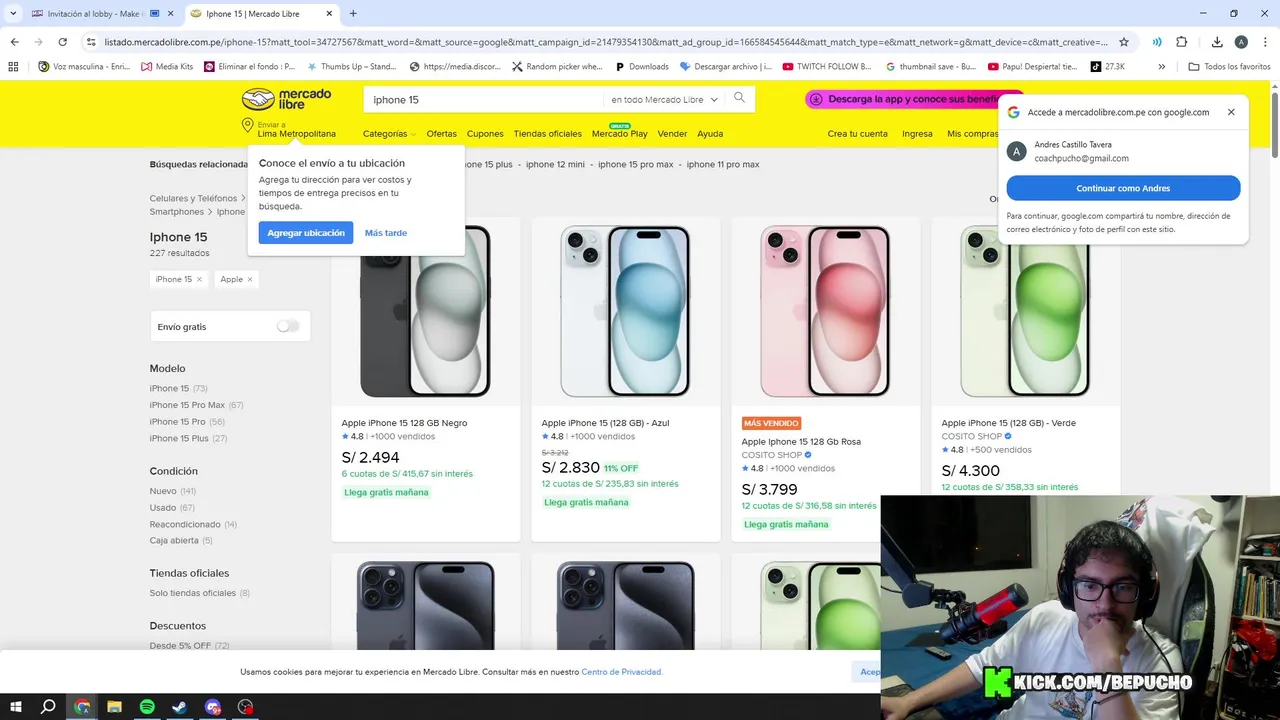Open Steam from the taskbar

pyautogui.click(x=180, y=707)
